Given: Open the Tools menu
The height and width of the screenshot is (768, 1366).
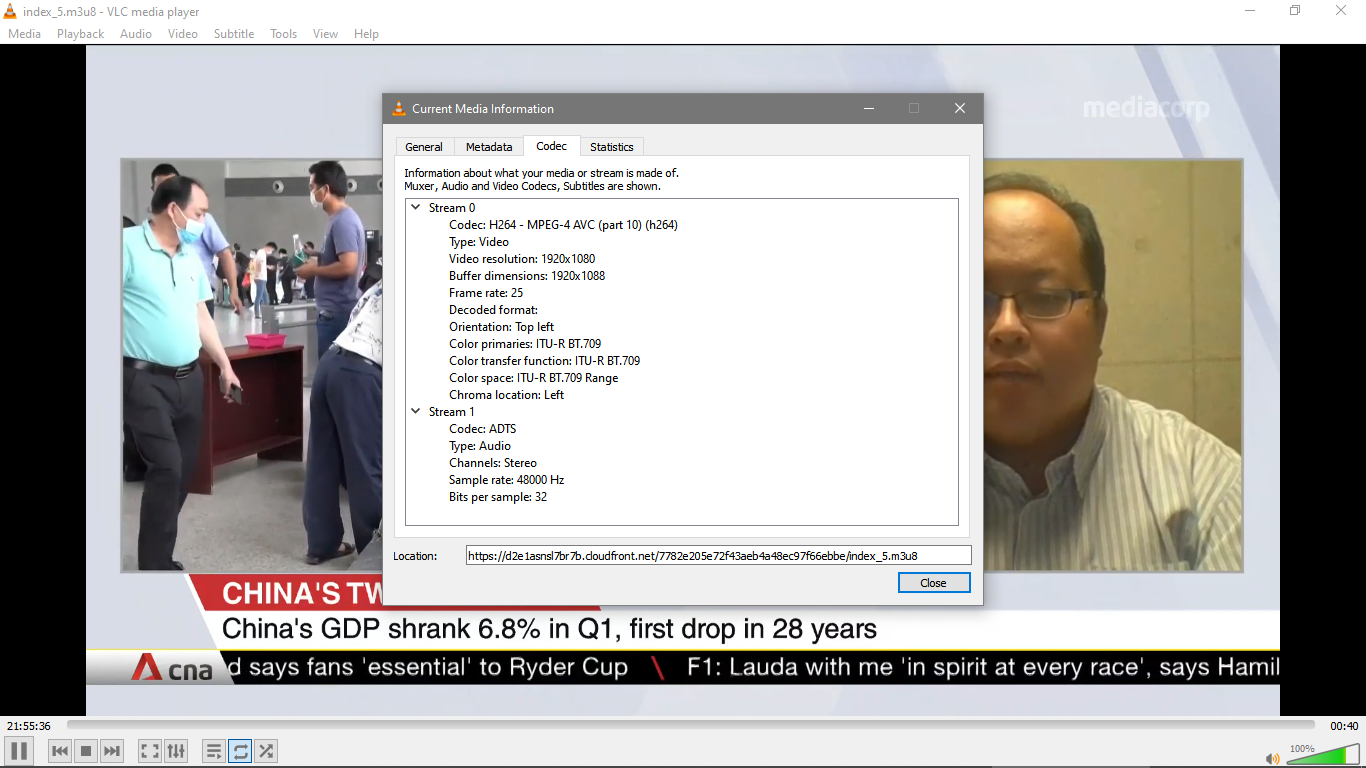Looking at the screenshot, I should click(x=283, y=33).
